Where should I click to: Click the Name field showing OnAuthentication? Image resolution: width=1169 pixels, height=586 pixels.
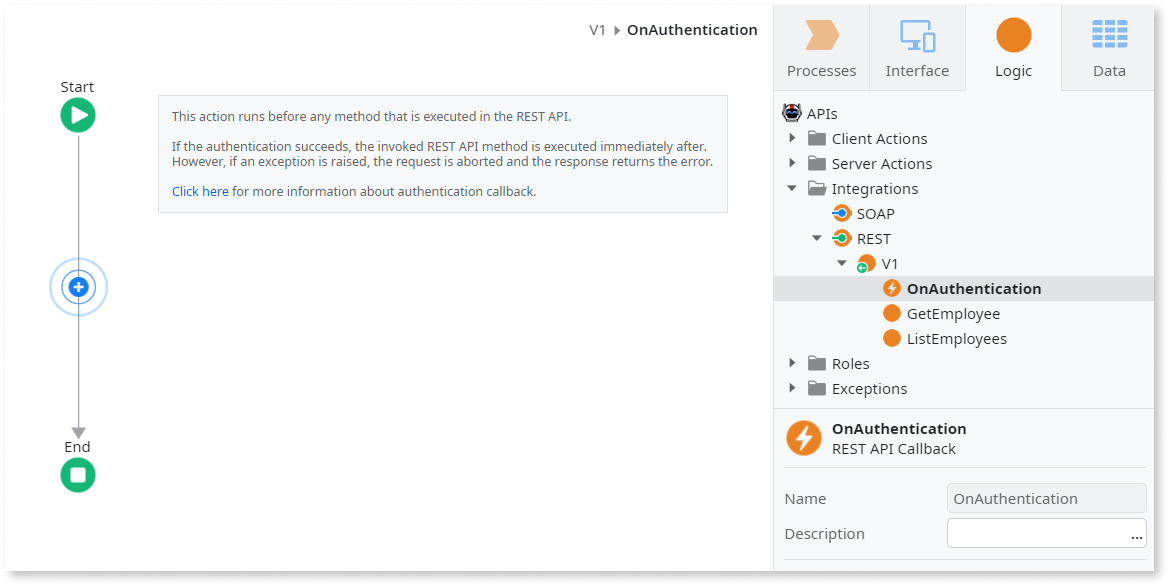[x=1046, y=498]
